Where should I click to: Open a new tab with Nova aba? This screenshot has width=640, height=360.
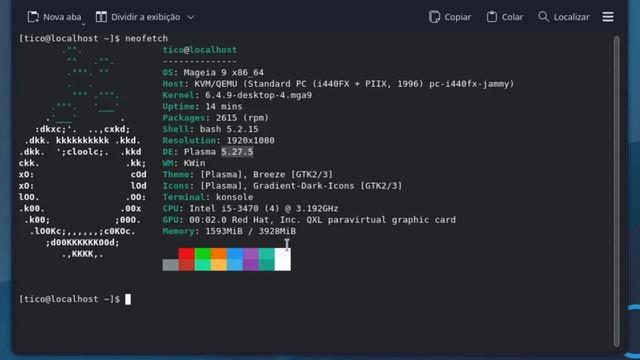pos(56,17)
